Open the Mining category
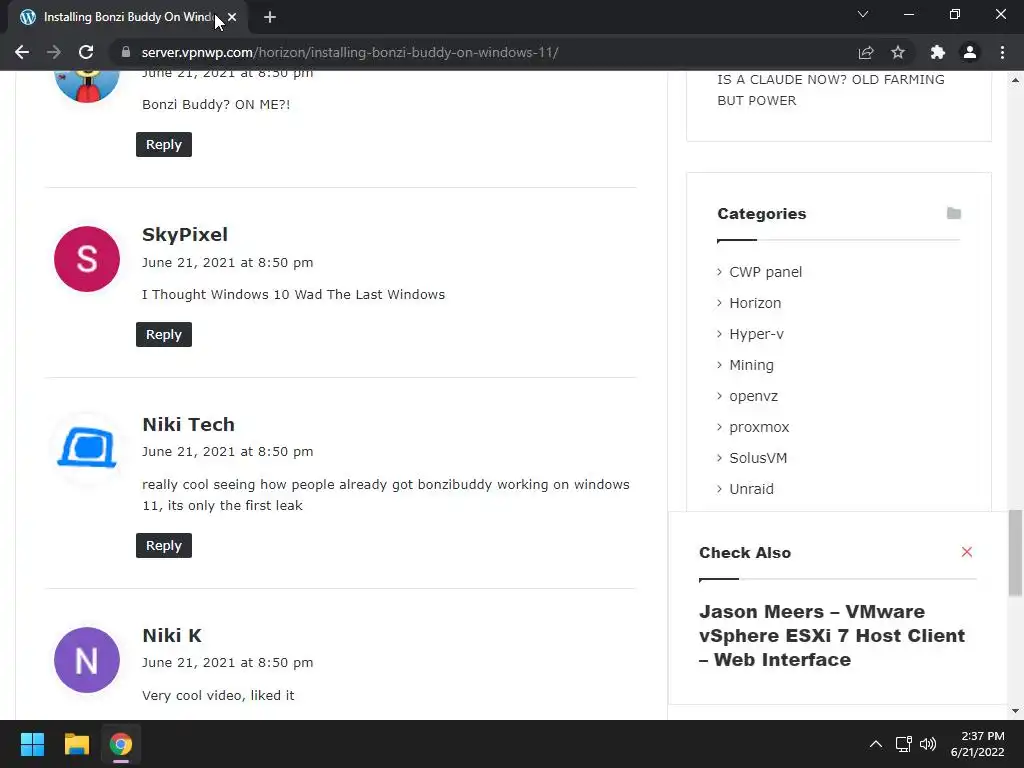1024x768 pixels. coord(751,365)
